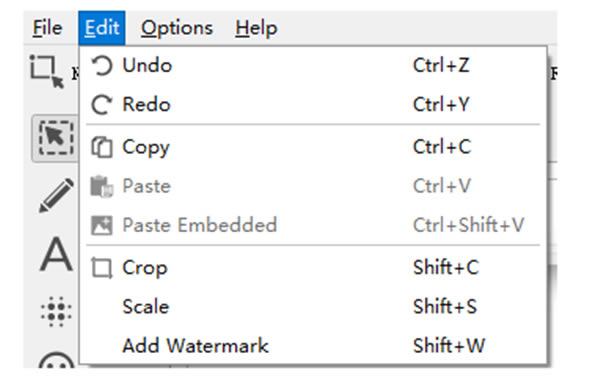Close the open Edit menu
600x381 pixels.
tap(102, 28)
